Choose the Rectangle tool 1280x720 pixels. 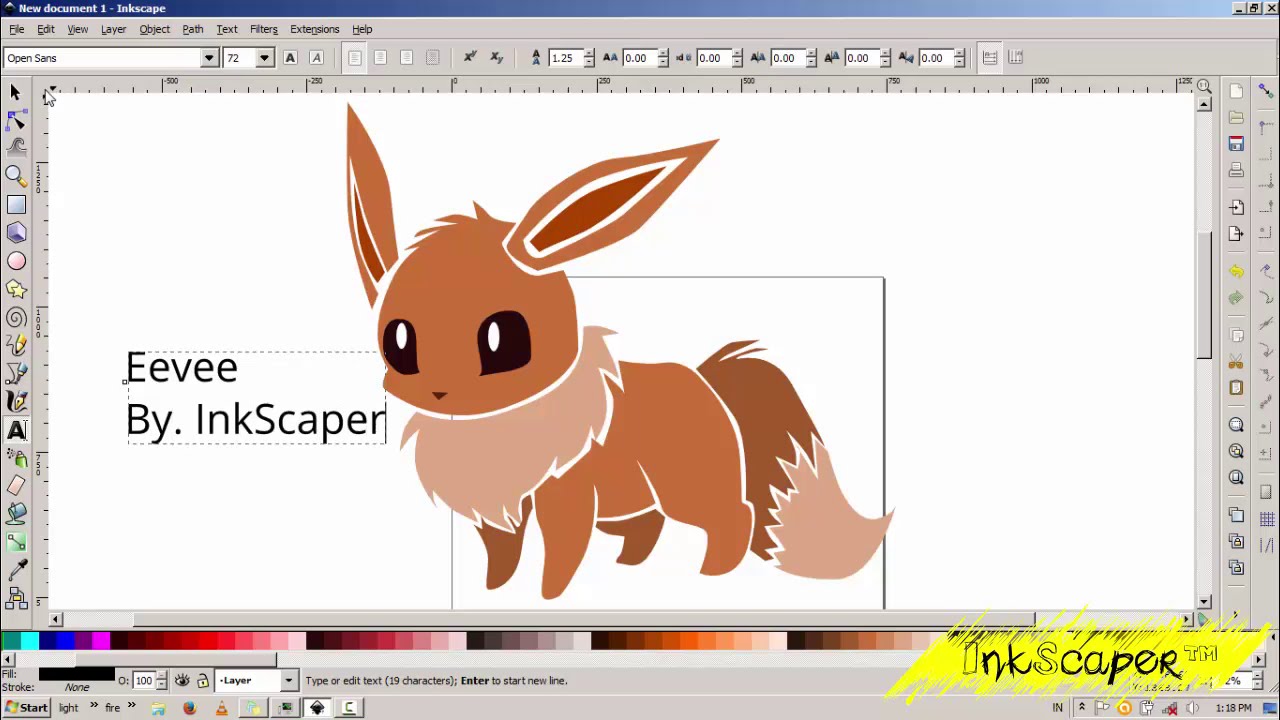point(16,205)
